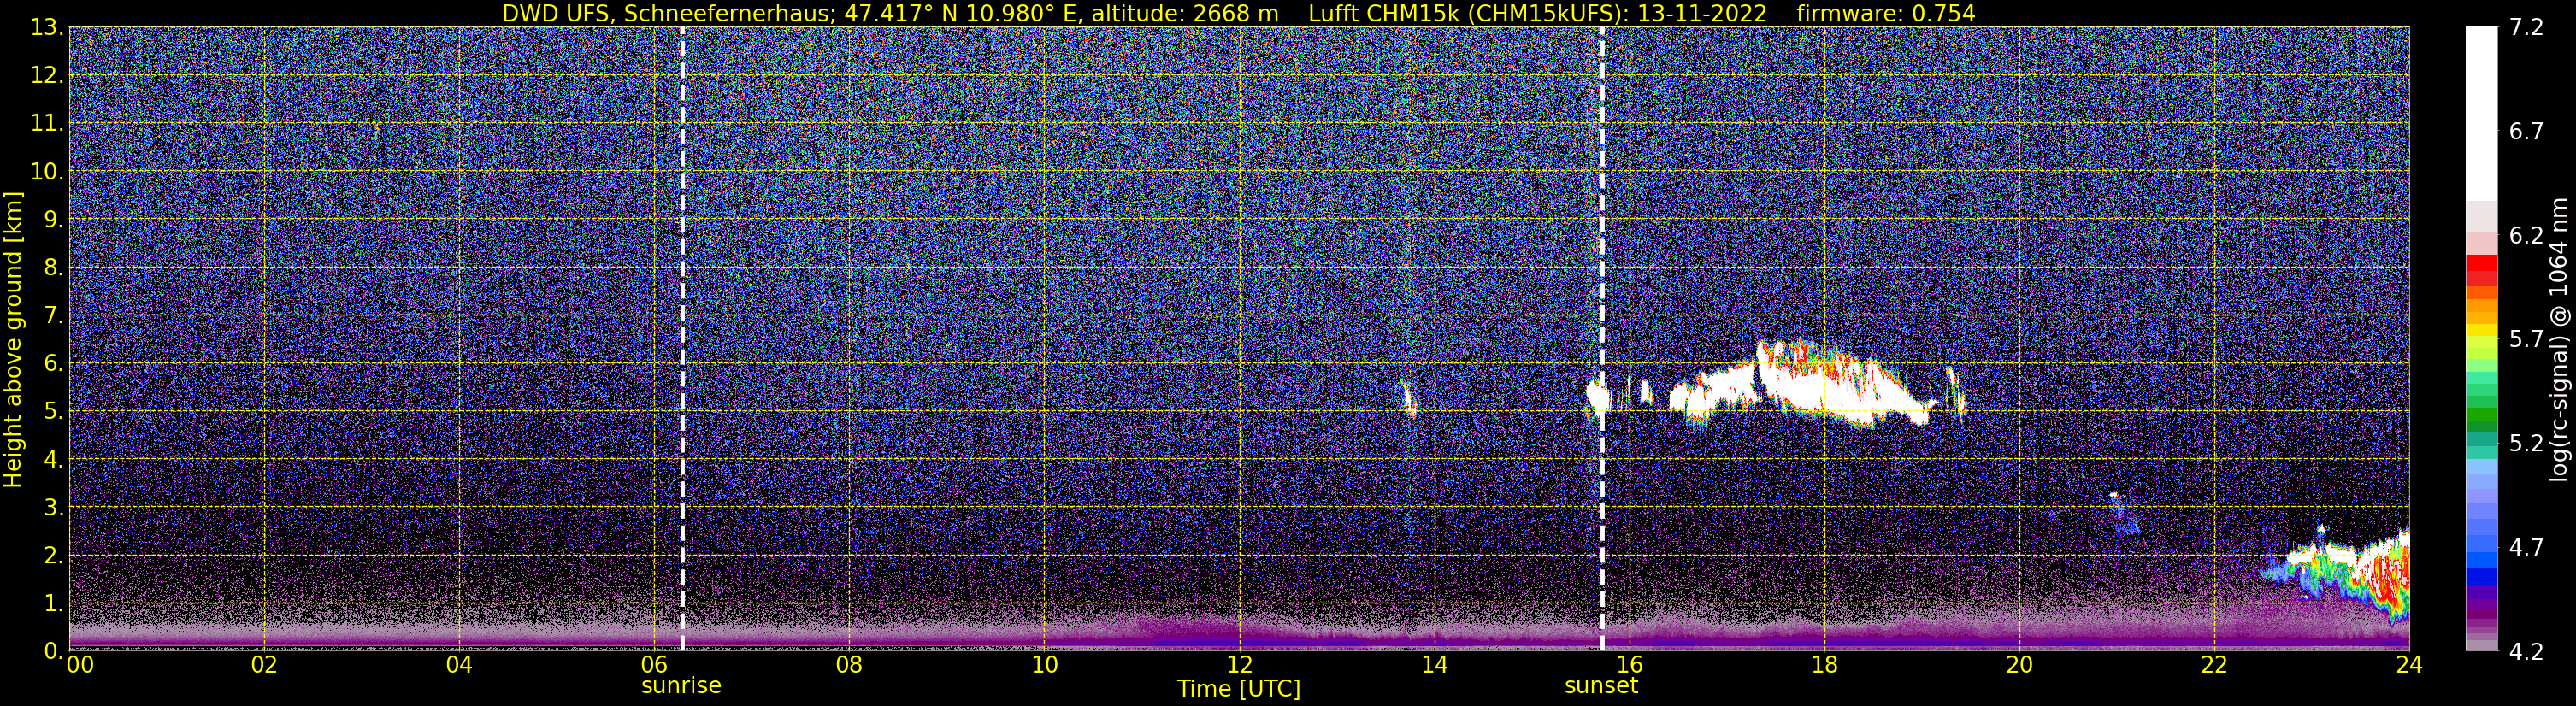The image size is (2576, 706).
Task: Click the 'DWD UFS, Schneefernerhaus' part of the plot title
Action: tap(667, 13)
